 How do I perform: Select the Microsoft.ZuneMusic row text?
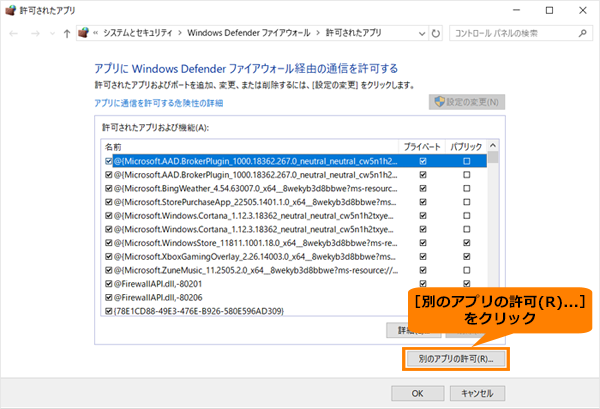[x=256, y=270]
